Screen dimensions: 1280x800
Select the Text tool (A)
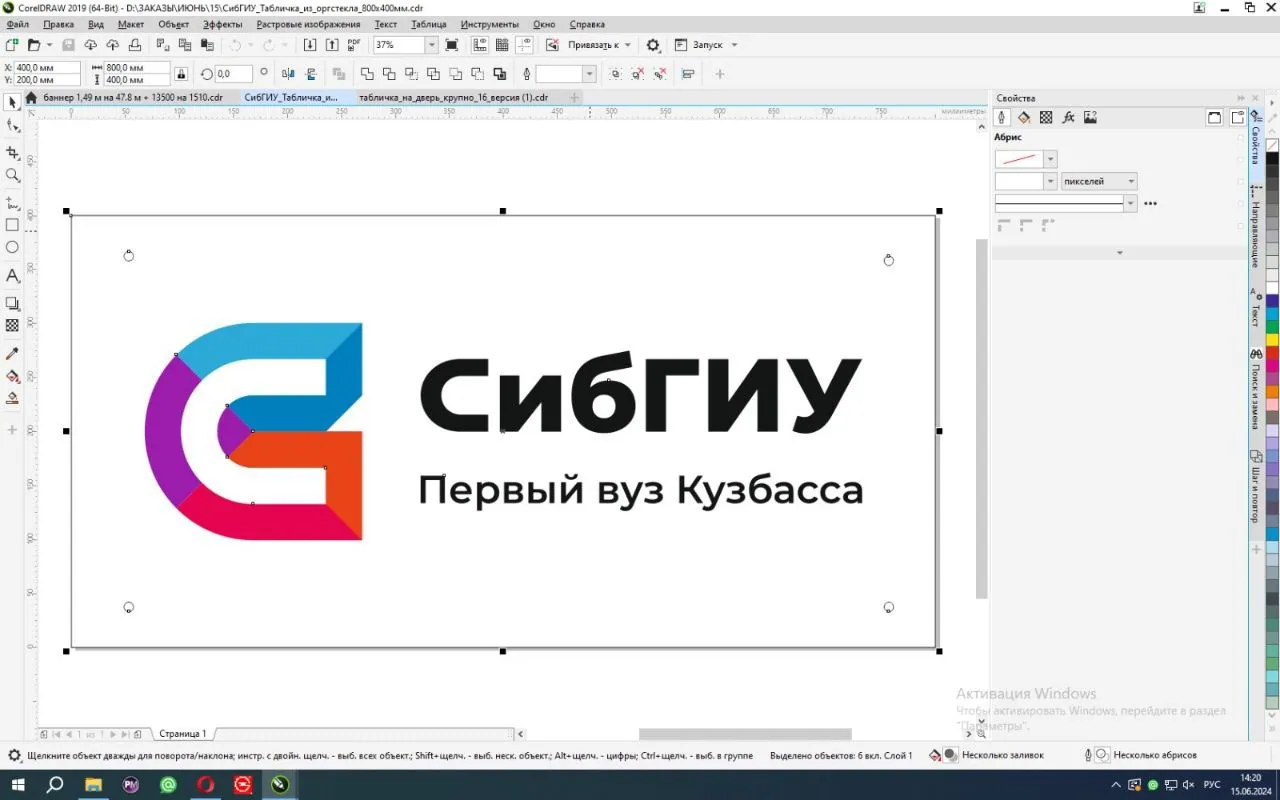pos(12,275)
